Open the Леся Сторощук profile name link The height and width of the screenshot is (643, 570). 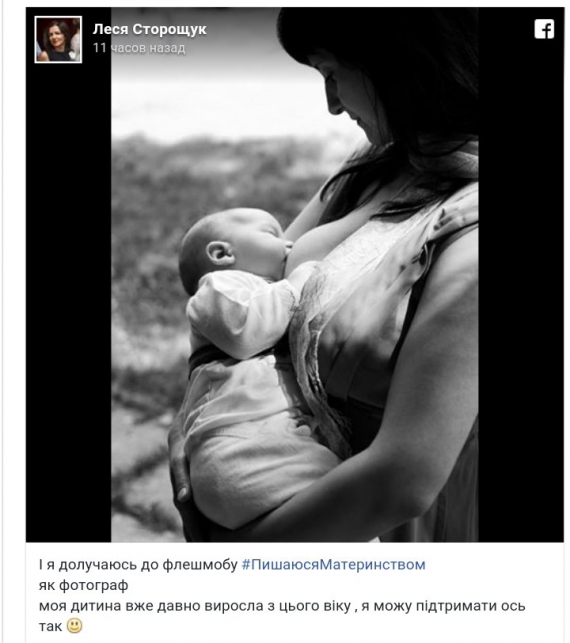tap(149, 29)
